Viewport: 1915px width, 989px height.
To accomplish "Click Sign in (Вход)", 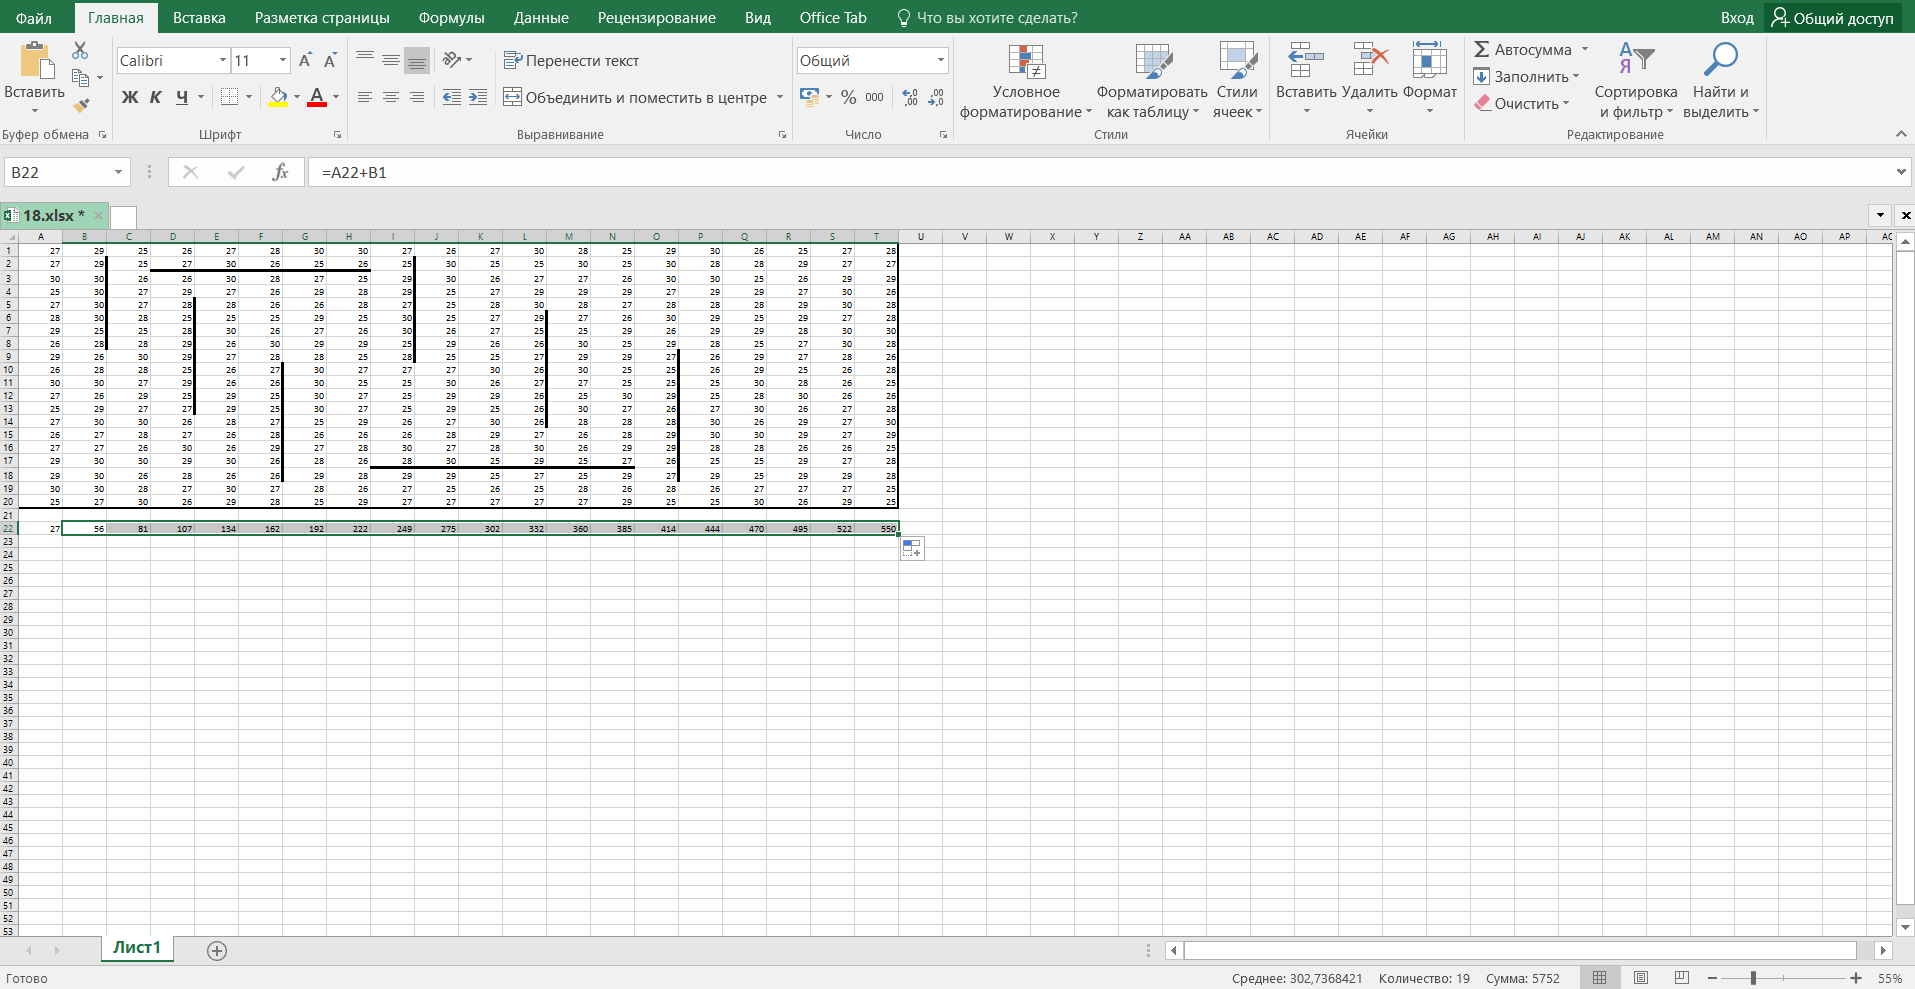I will (x=1737, y=17).
